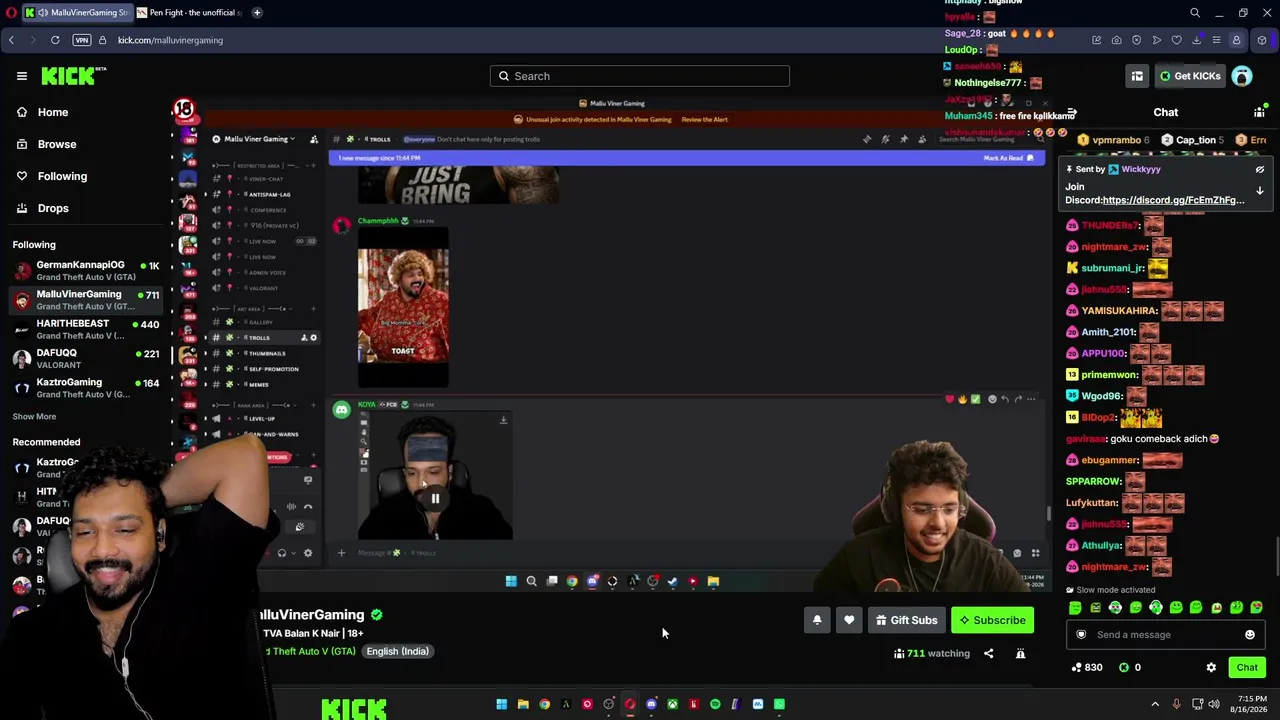Open File Explorer from the taskbar
Image resolution: width=1280 pixels, height=720 pixels.
click(x=523, y=704)
